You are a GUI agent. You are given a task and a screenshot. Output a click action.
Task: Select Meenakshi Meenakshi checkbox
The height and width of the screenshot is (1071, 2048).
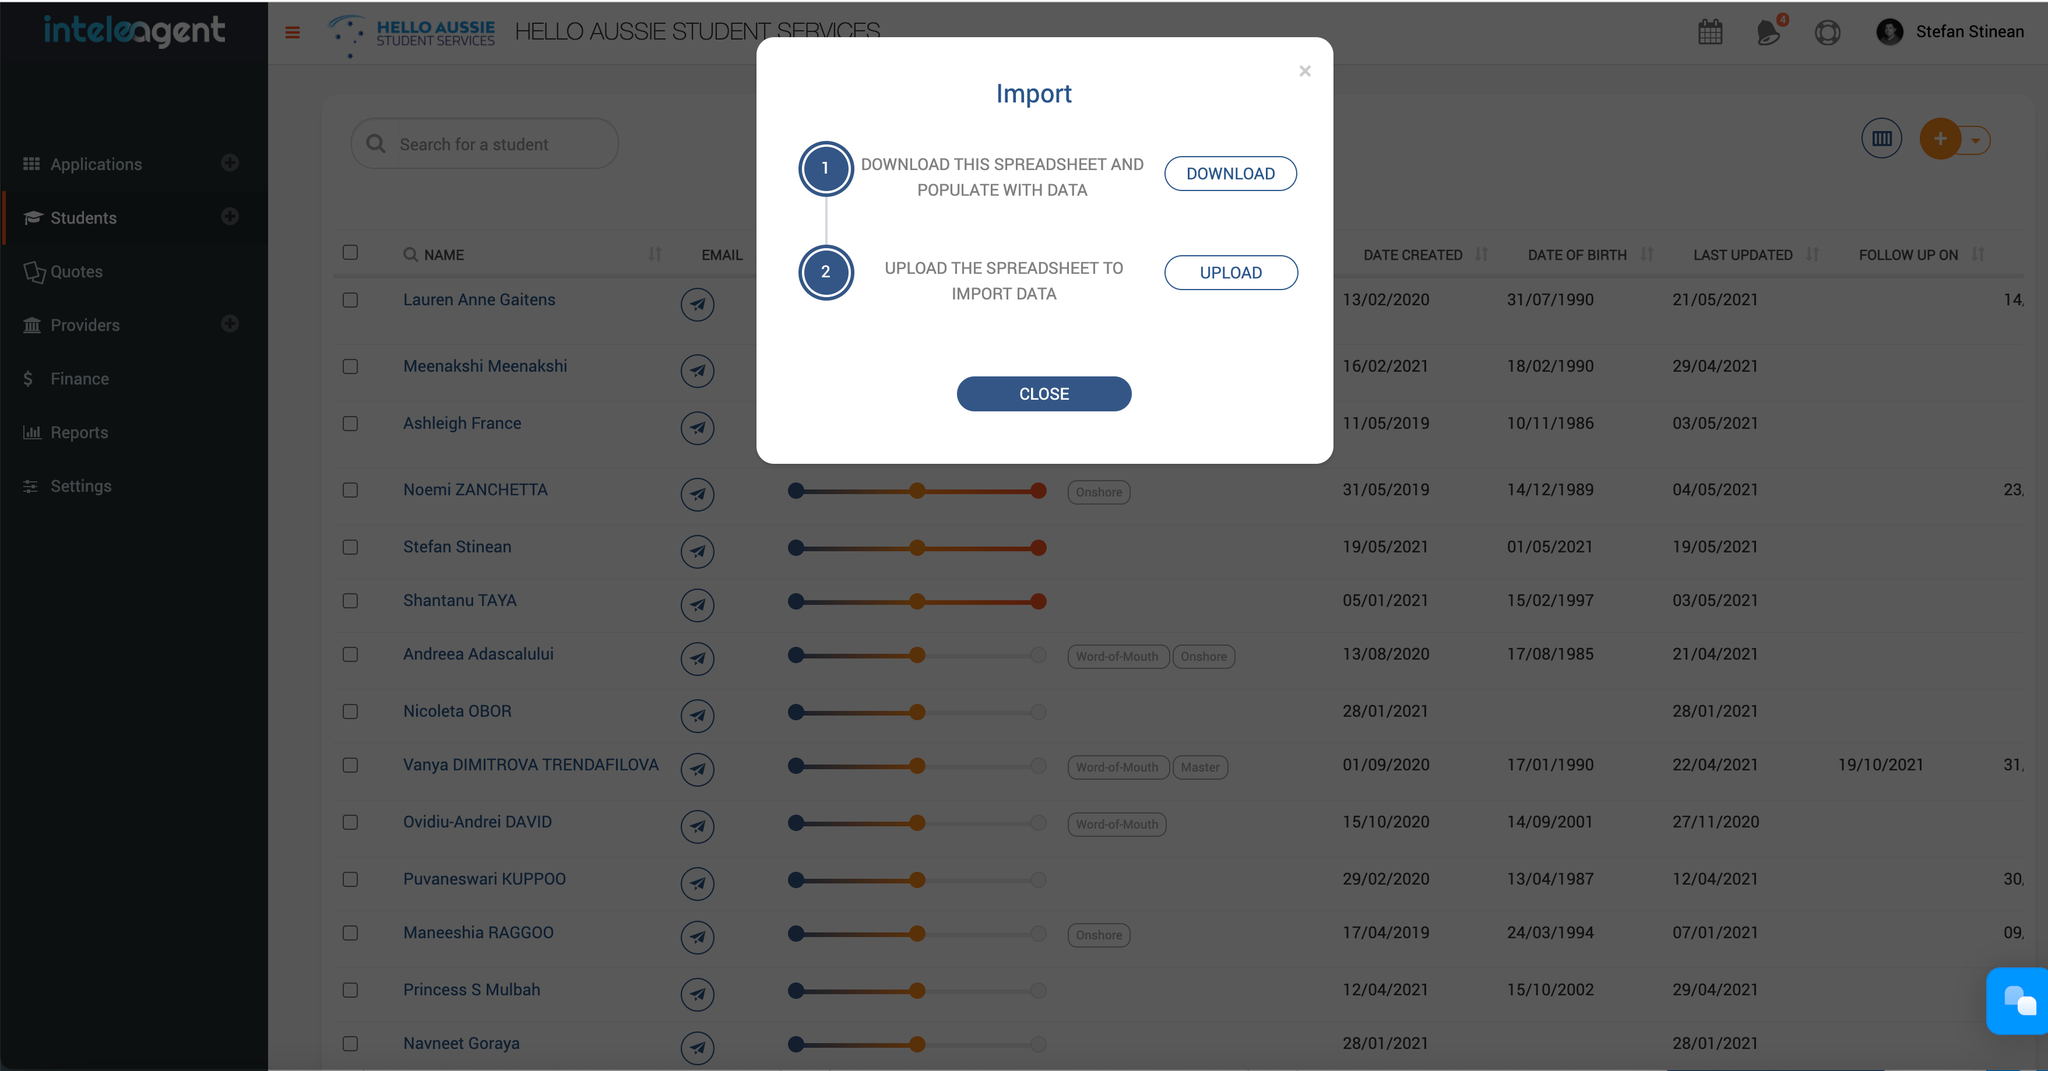350,367
